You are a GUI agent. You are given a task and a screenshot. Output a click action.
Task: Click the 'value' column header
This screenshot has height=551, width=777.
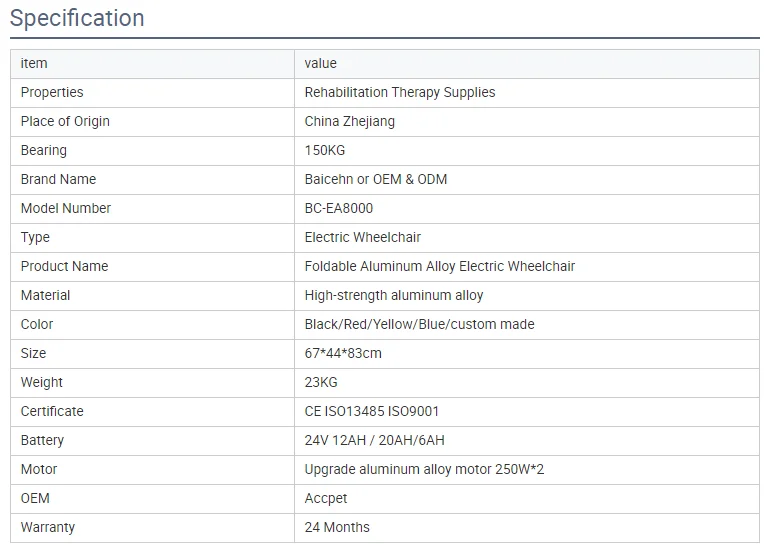click(x=320, y=63)
